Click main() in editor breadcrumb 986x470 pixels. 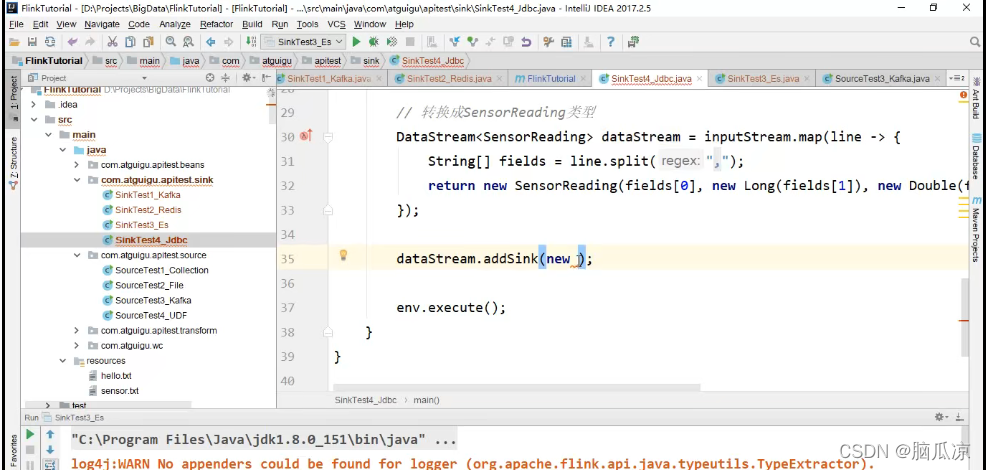(x=426, y=400)
